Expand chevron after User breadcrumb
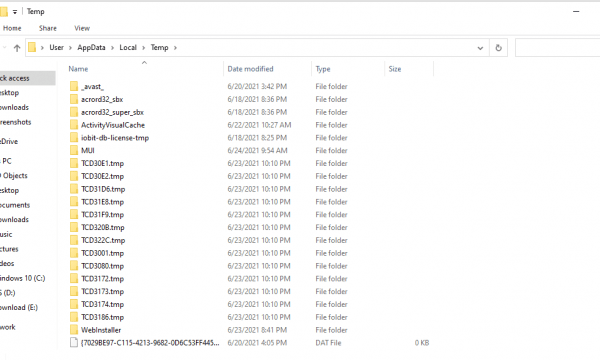 pos(70,48)
